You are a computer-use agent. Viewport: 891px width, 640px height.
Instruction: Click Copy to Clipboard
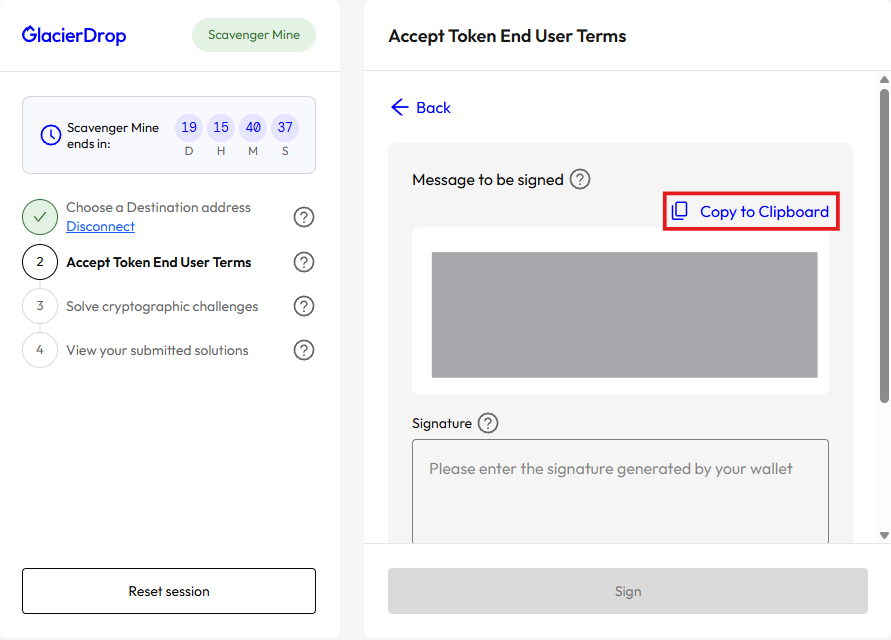(x=751, y=211)
